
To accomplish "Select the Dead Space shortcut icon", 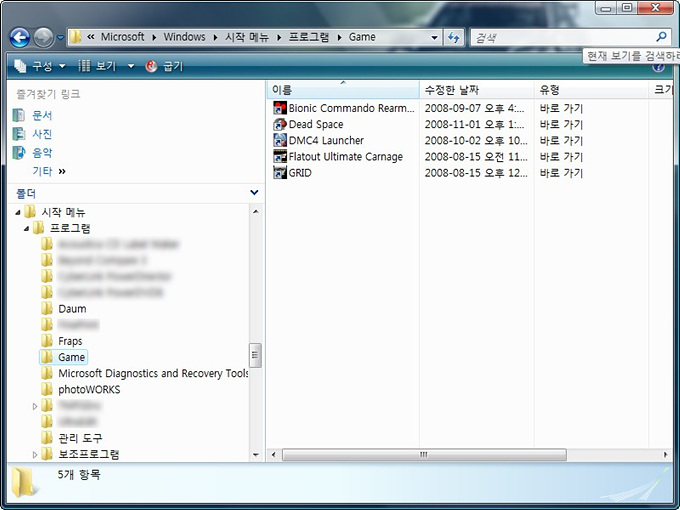I will point(280,124).
